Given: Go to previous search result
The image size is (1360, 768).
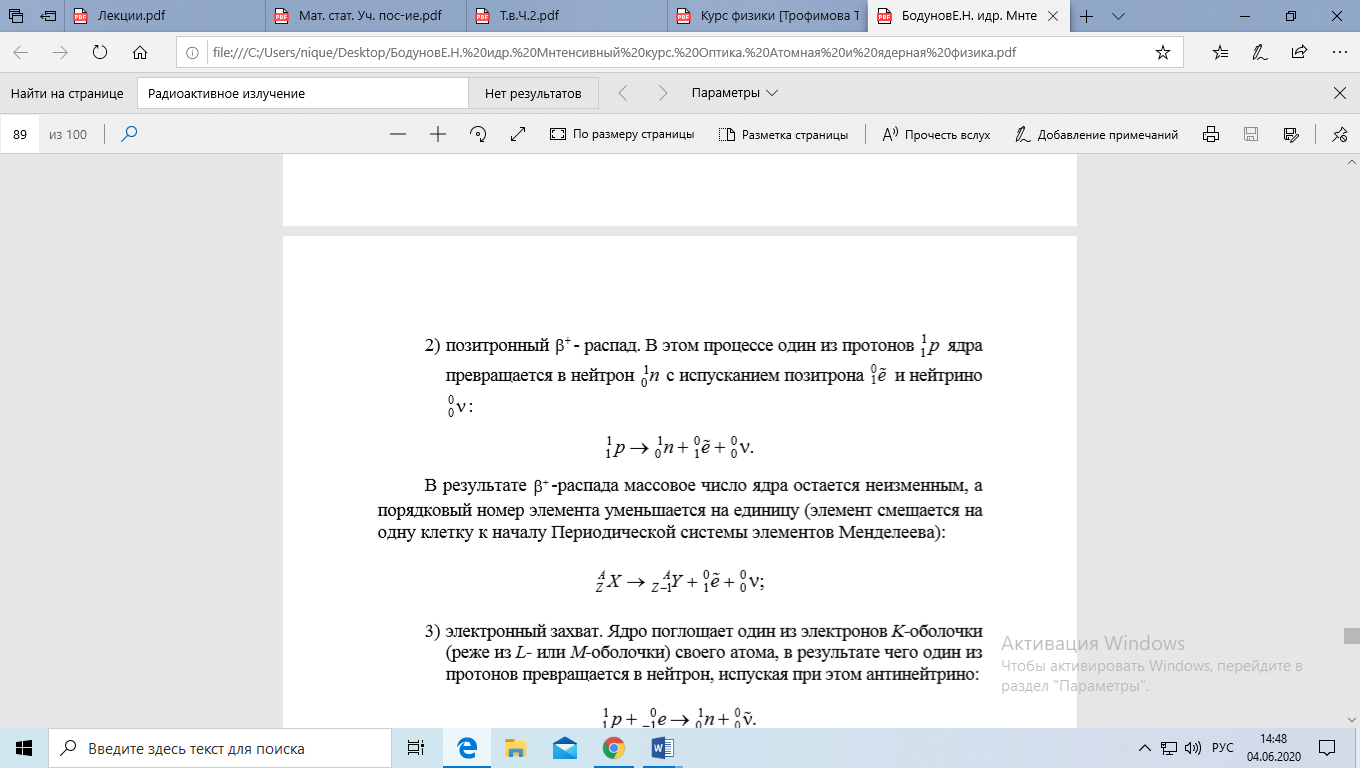Looking at the screenshot, I should [623, 93].
